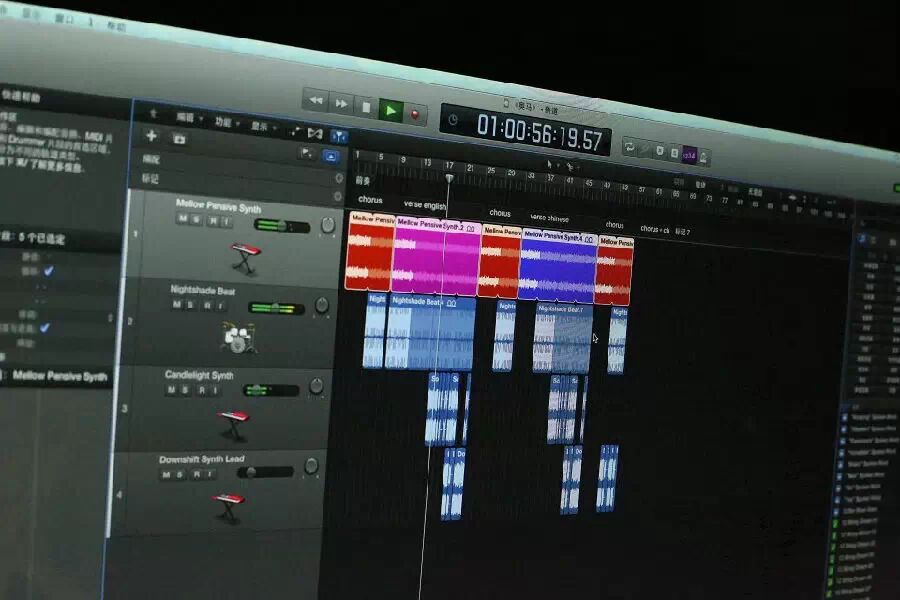Toggle the Cycle mode button
The height and width of the screenshot is (600, 900).
pos(630,148)
